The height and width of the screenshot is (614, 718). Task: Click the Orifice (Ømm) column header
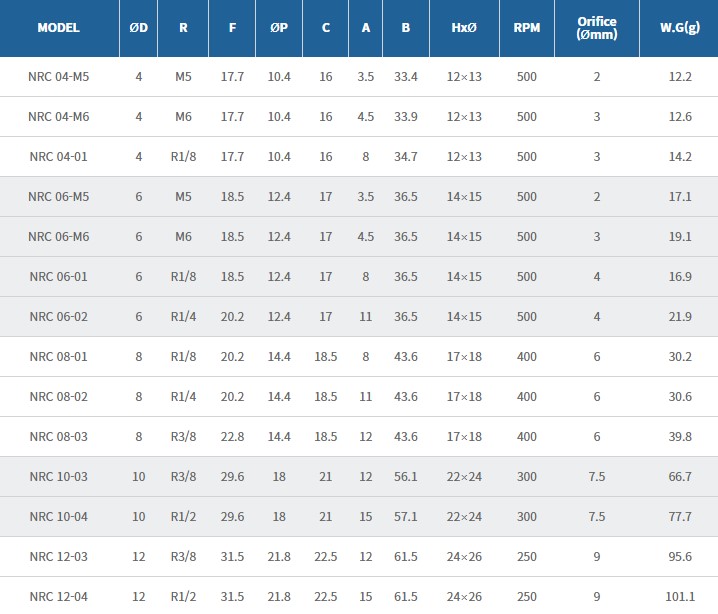pos(597,28)
